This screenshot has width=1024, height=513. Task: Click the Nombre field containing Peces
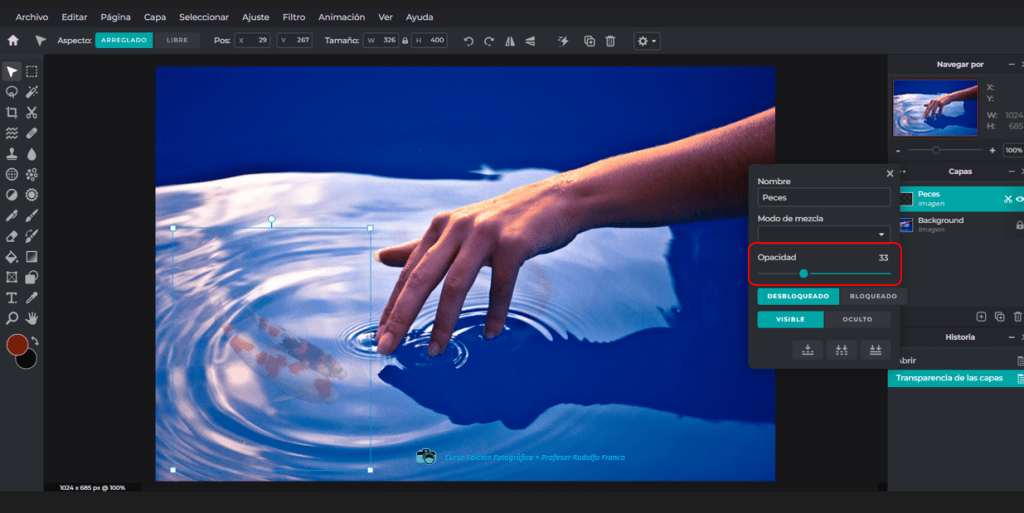pyautogui.click(x=823, y=198)
